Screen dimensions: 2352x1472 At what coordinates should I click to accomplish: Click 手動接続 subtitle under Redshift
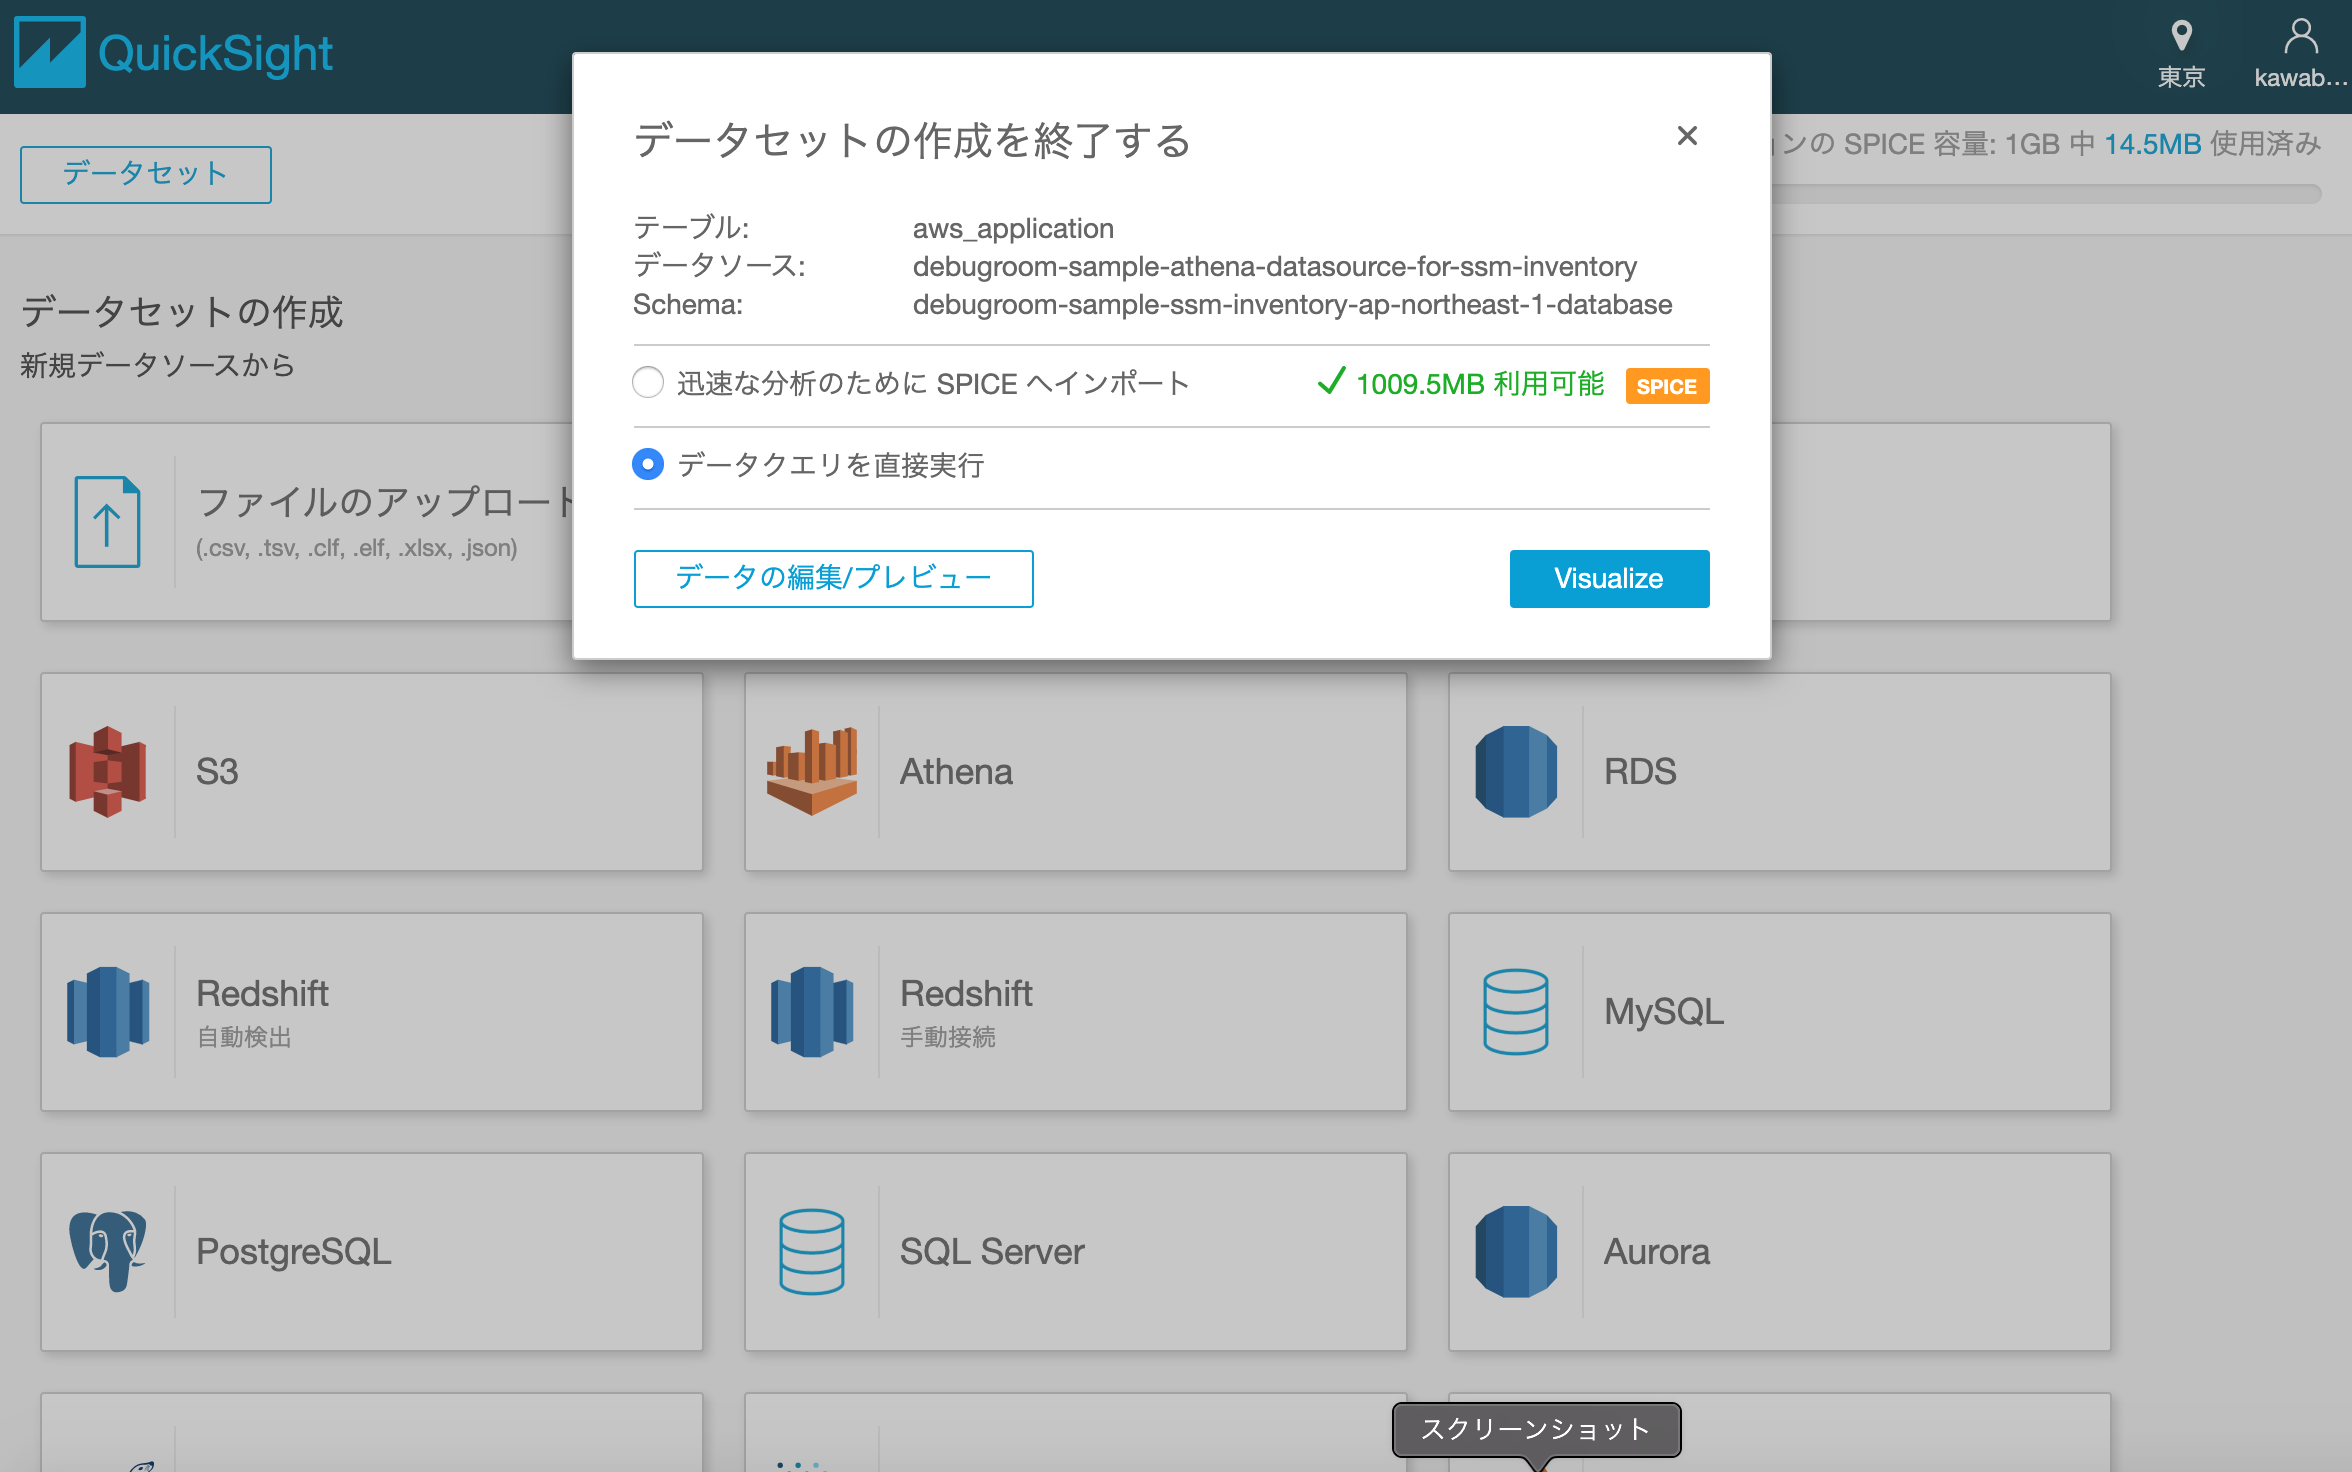(x=948, y=1037)
